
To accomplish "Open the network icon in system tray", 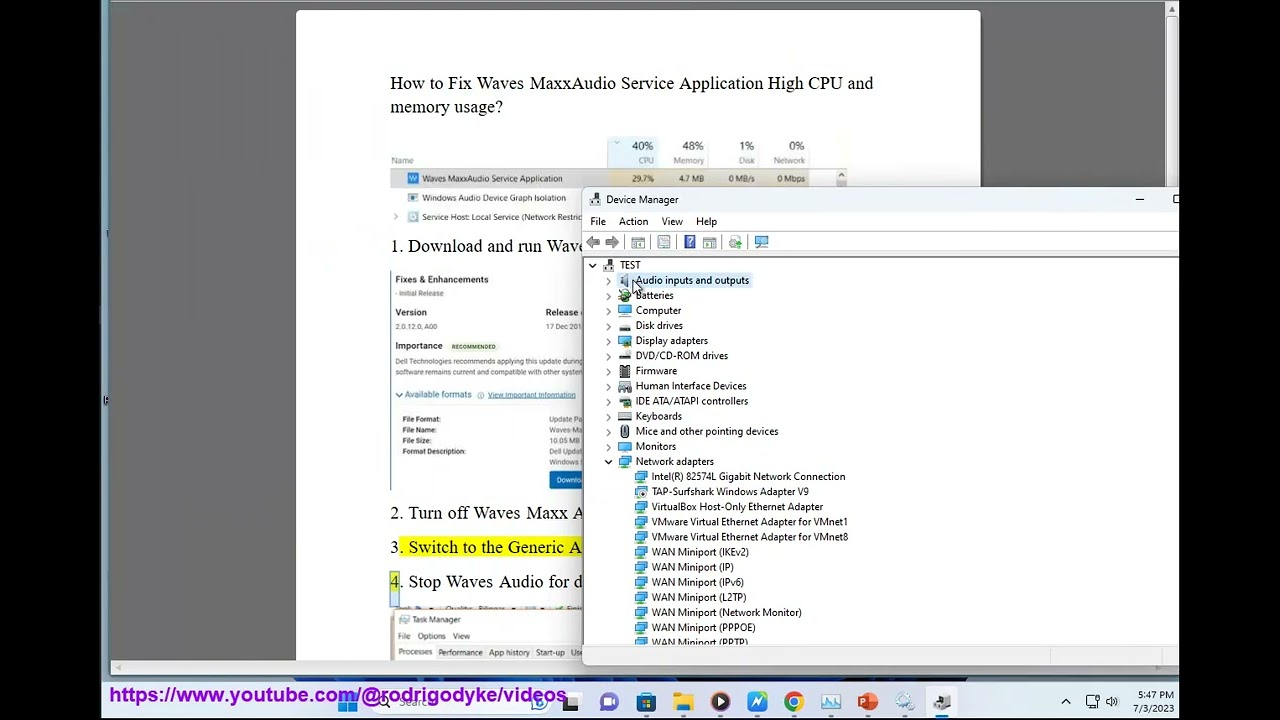I will pos(1092,702).
